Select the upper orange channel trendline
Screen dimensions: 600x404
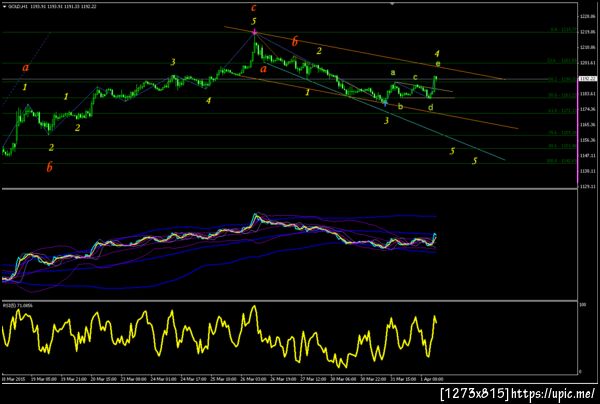tap(364, 53)
